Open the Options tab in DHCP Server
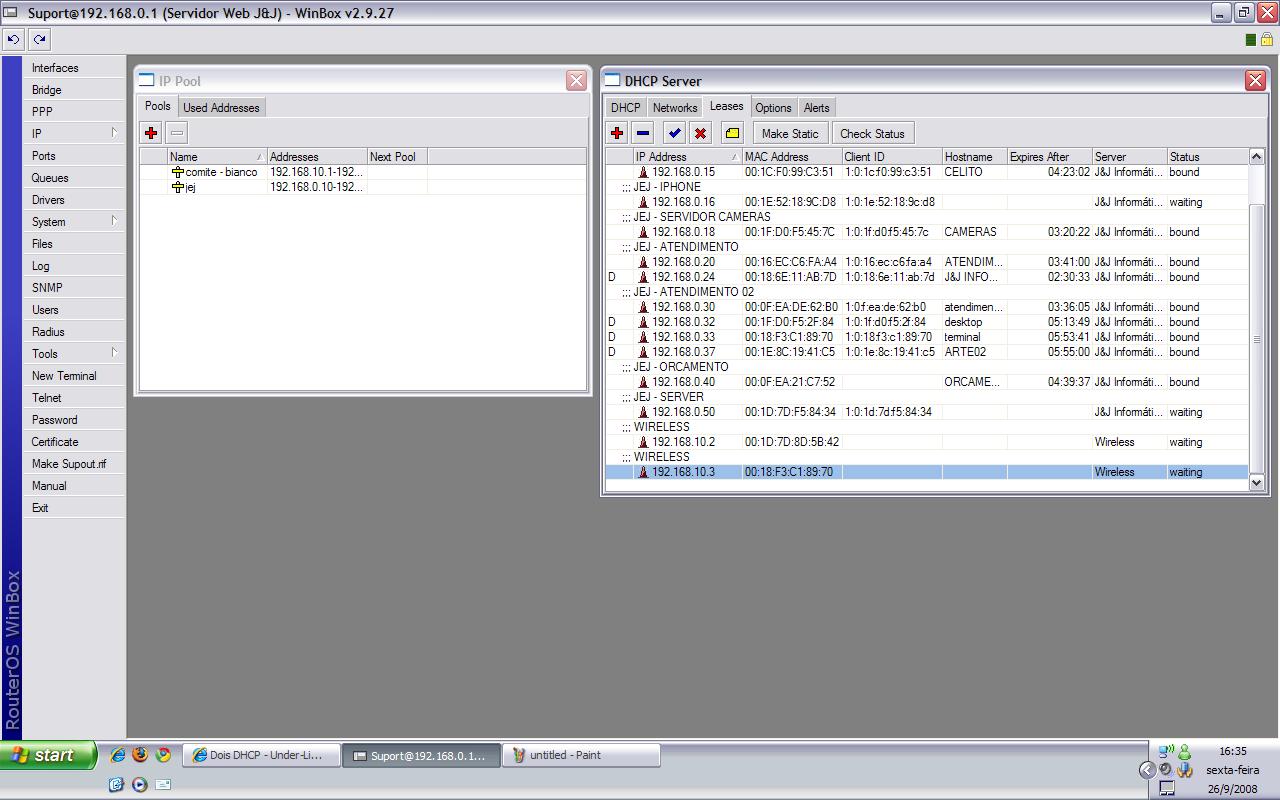The width and height of the screenshot is (1280, 800). 773,108
